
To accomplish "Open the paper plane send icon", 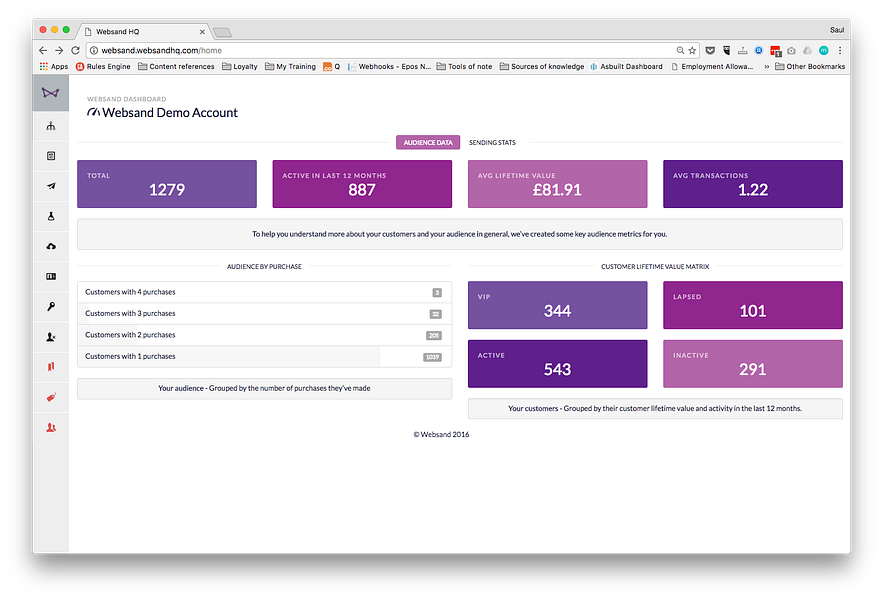I will [51, 186].
